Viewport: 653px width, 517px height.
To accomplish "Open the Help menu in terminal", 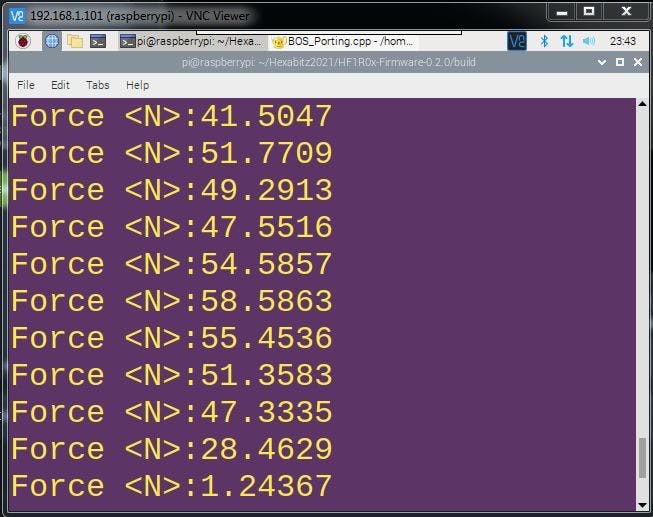I will coord(137,85).
